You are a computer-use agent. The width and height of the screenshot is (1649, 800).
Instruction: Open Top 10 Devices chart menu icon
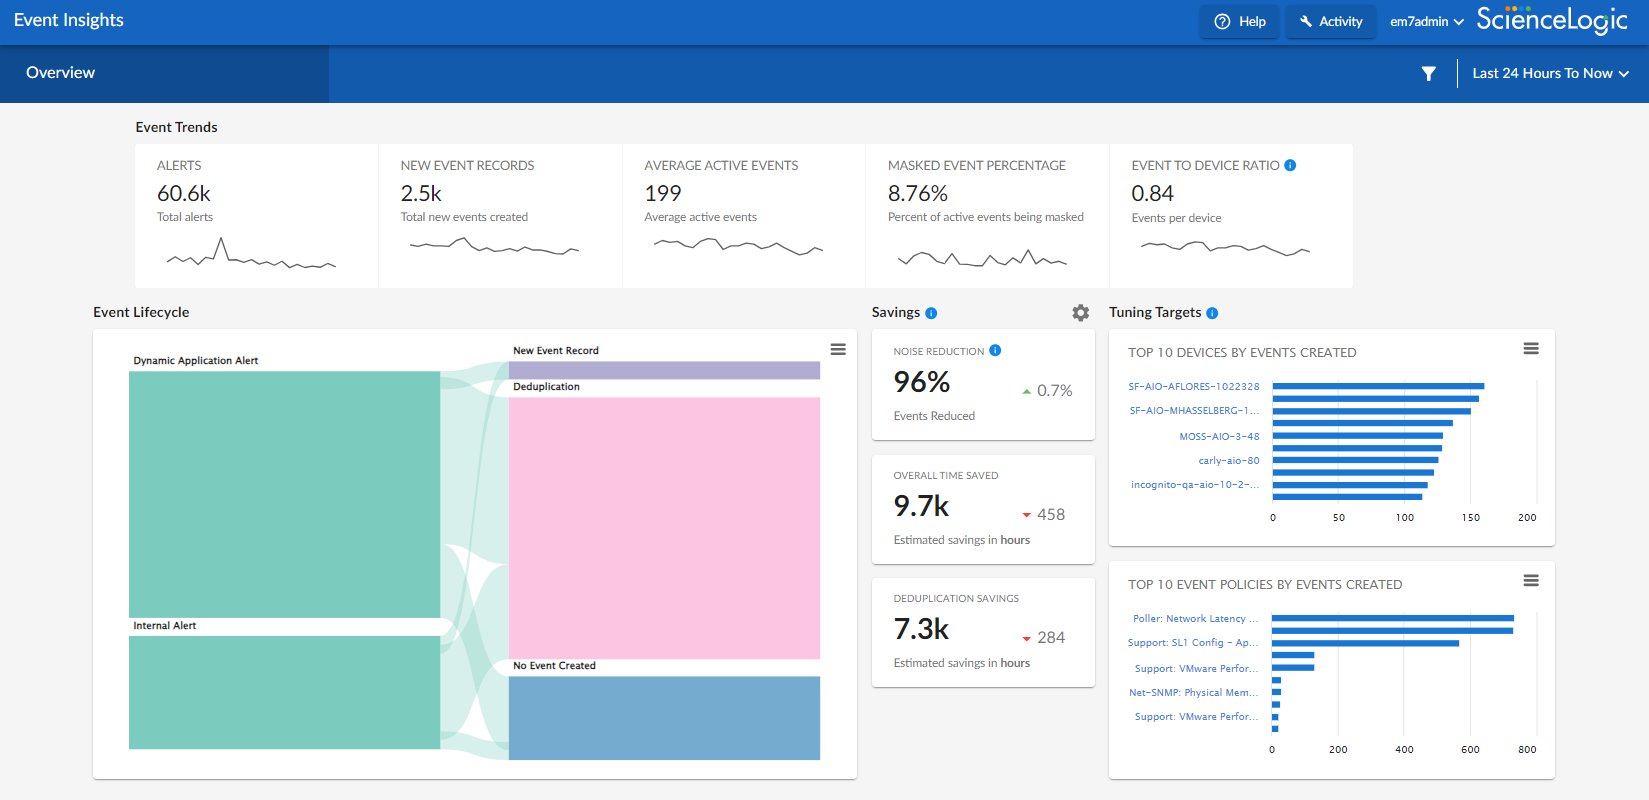click(1530, 349)
